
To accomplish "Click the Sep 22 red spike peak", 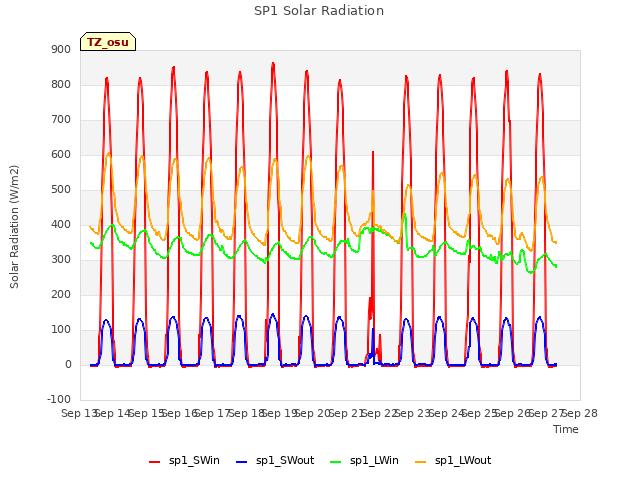I will point(373,152).
